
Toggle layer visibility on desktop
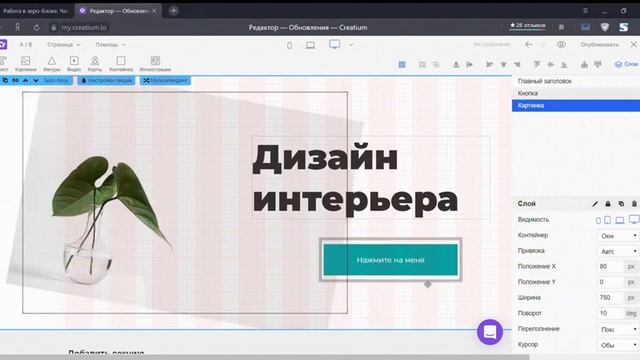click(x=634, y=220)
